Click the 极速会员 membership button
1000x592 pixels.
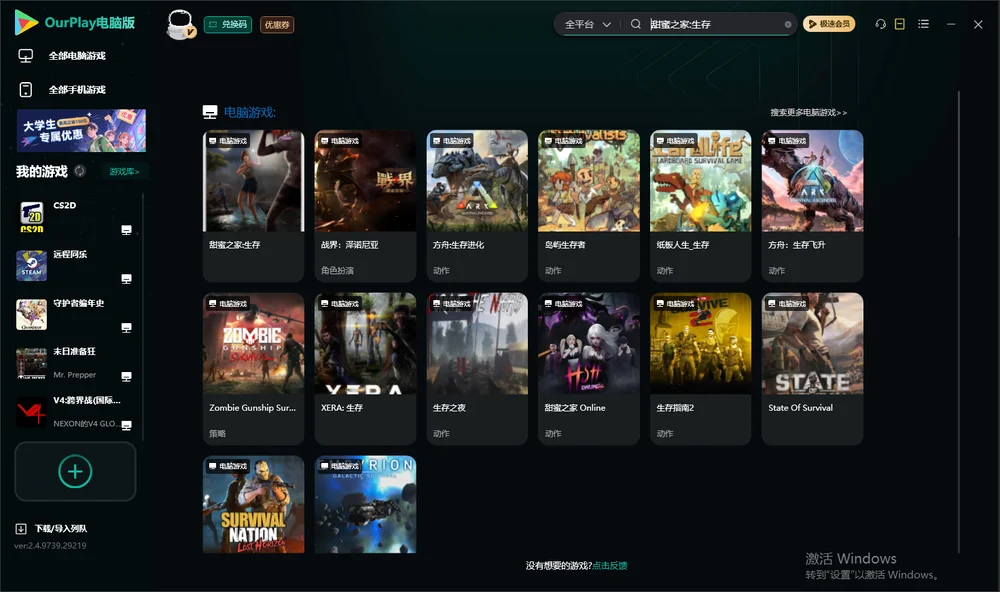pos(829,24)
